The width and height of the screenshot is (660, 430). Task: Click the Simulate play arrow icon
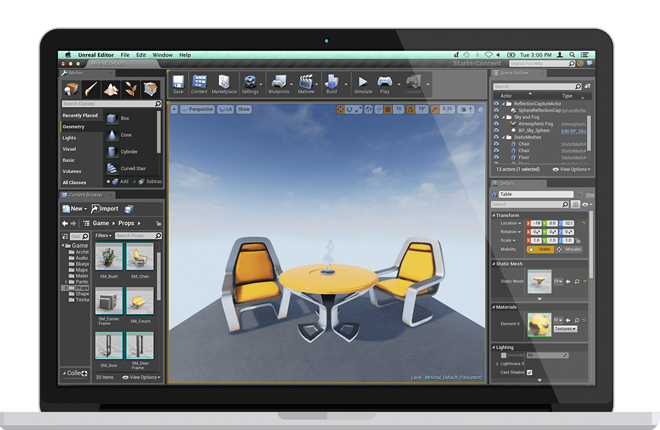(363, 84)
